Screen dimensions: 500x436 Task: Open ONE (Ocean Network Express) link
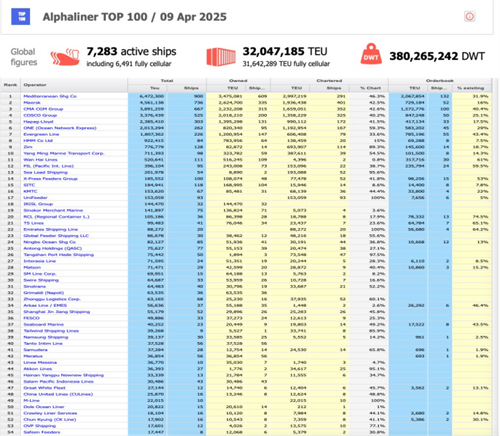60,128
